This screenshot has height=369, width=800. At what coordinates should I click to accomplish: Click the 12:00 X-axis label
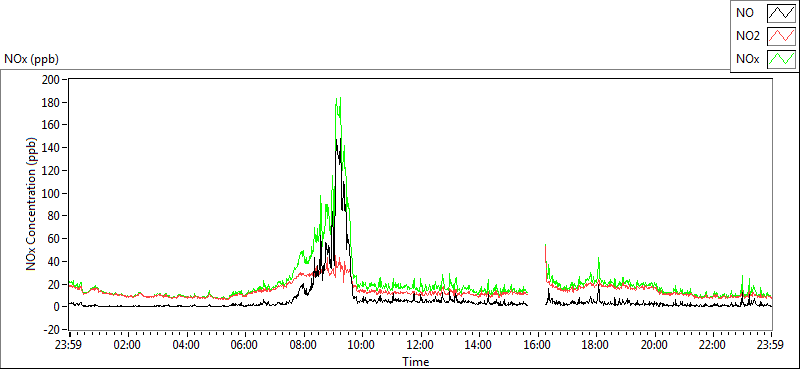[420, 345]
